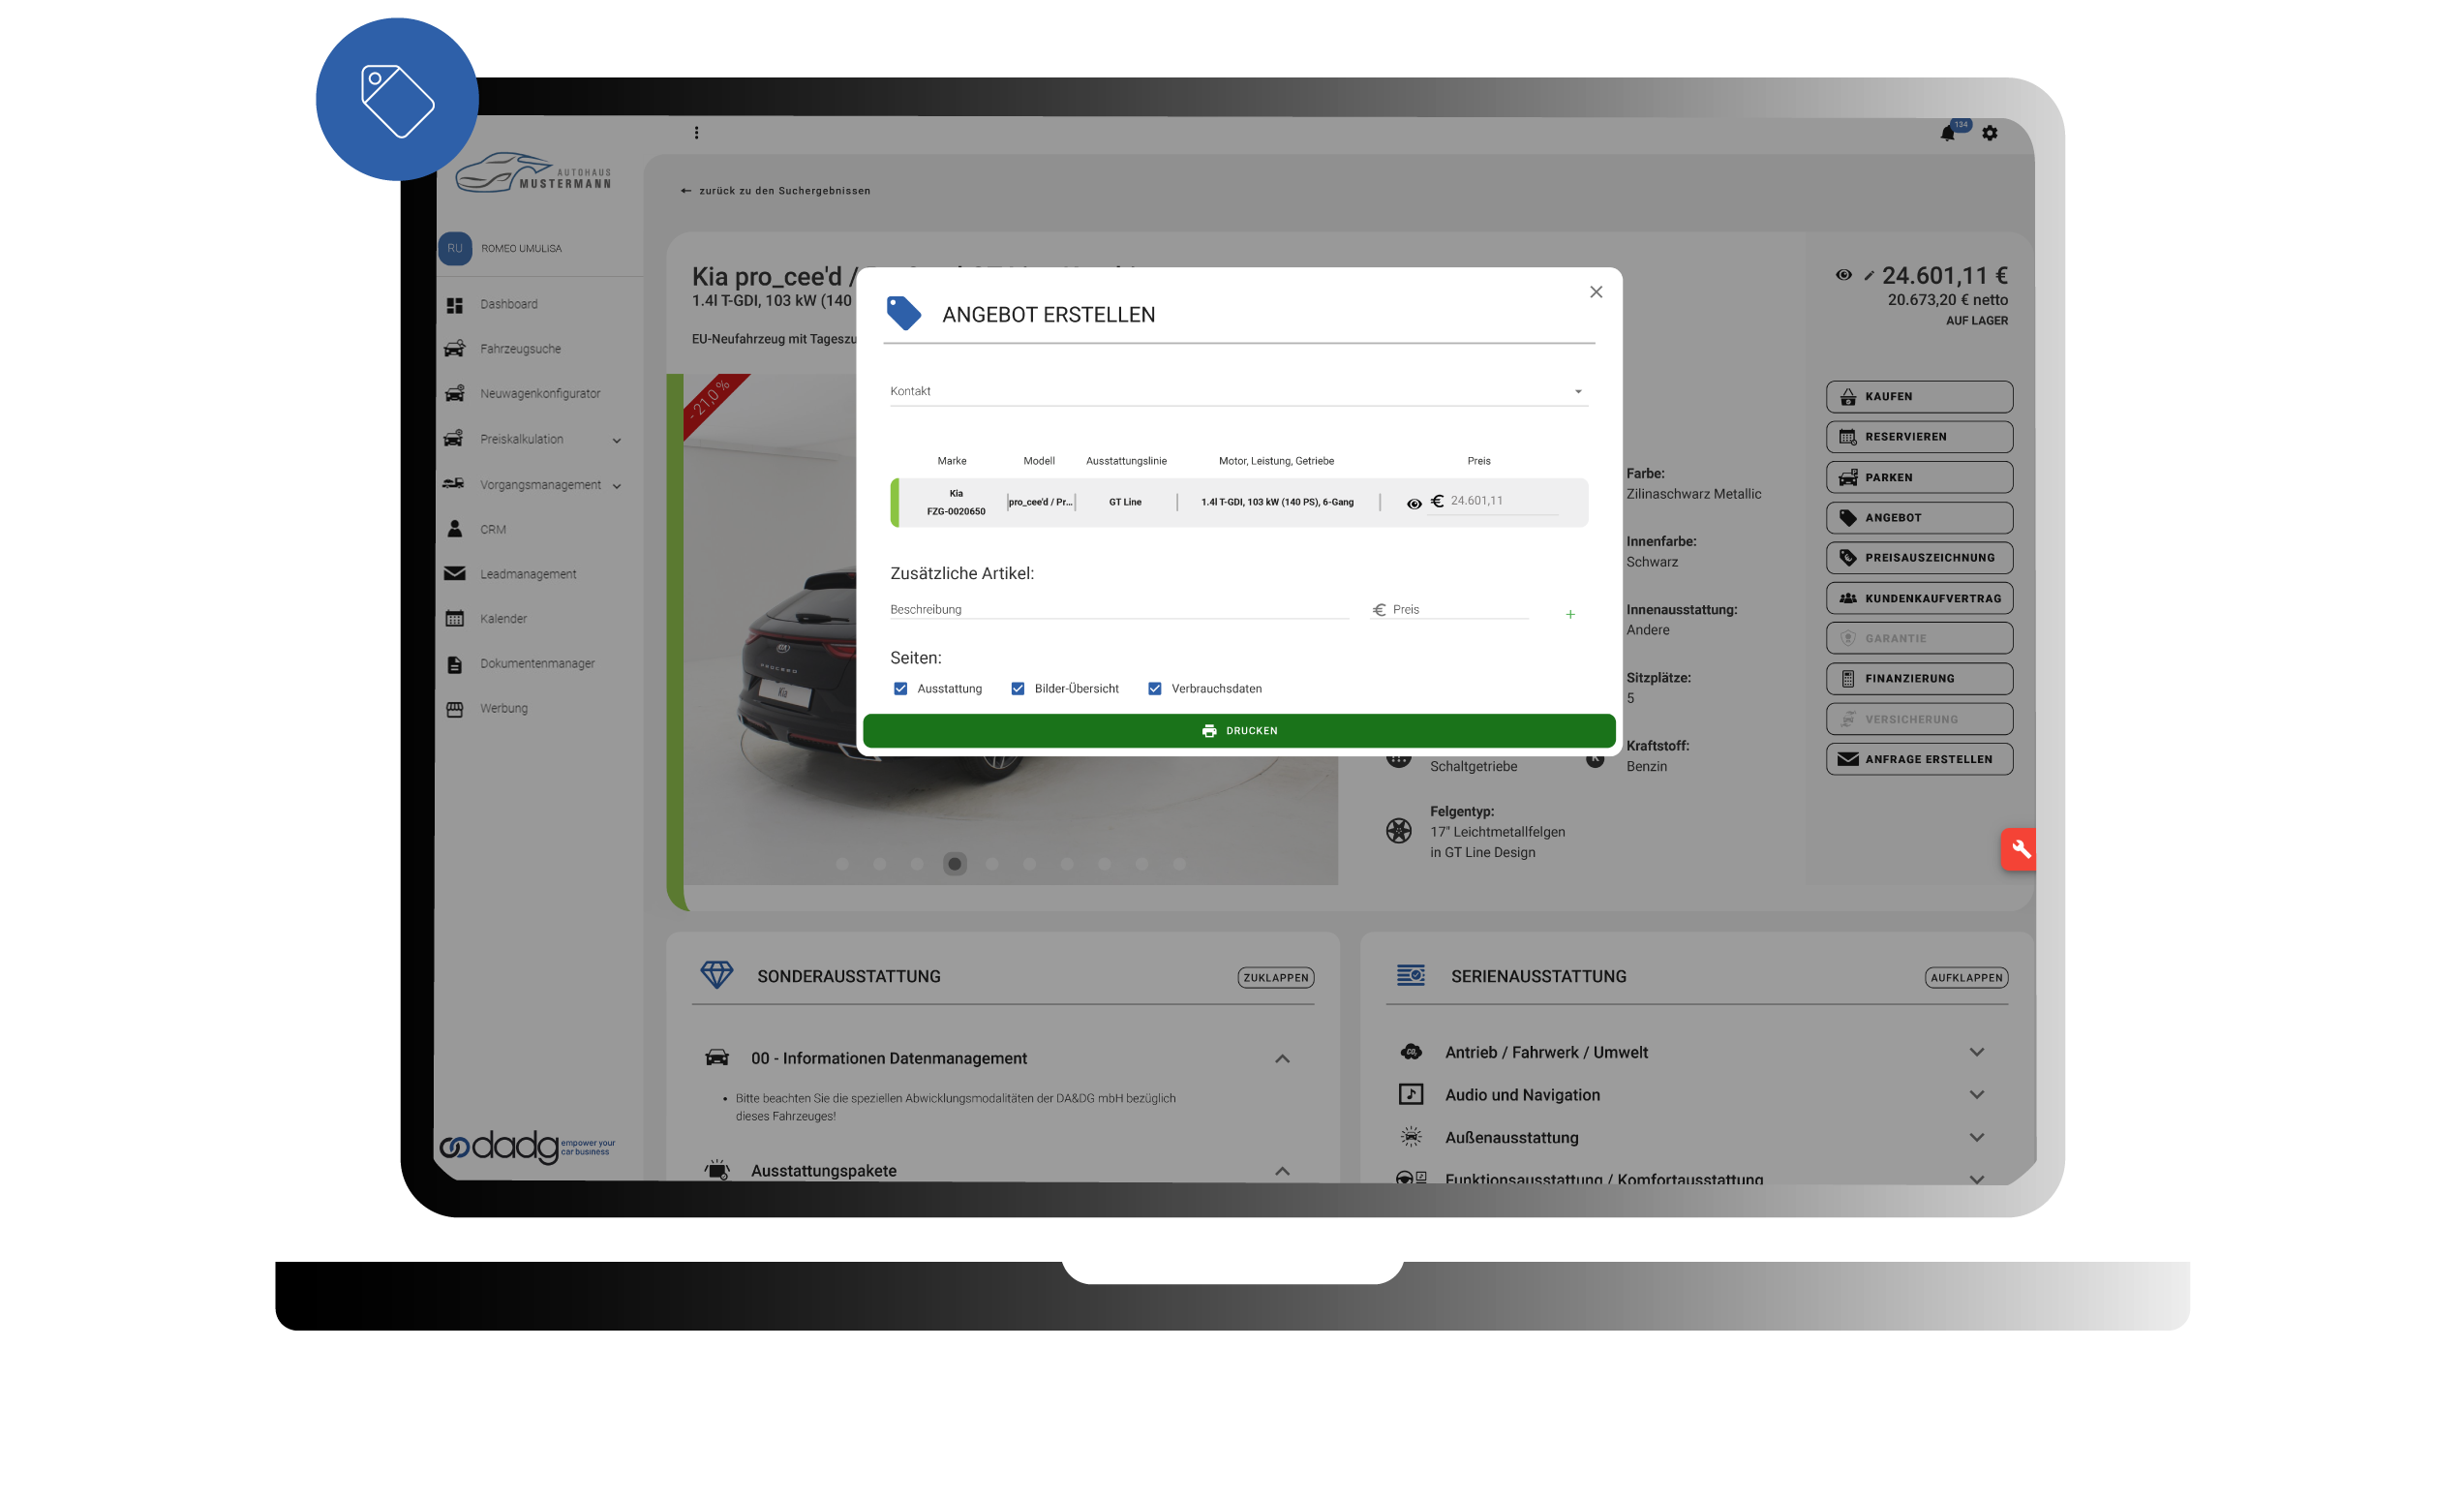Click the Werbung sidebar icon
2464x1501 pixels.
[x=455, y=709]
